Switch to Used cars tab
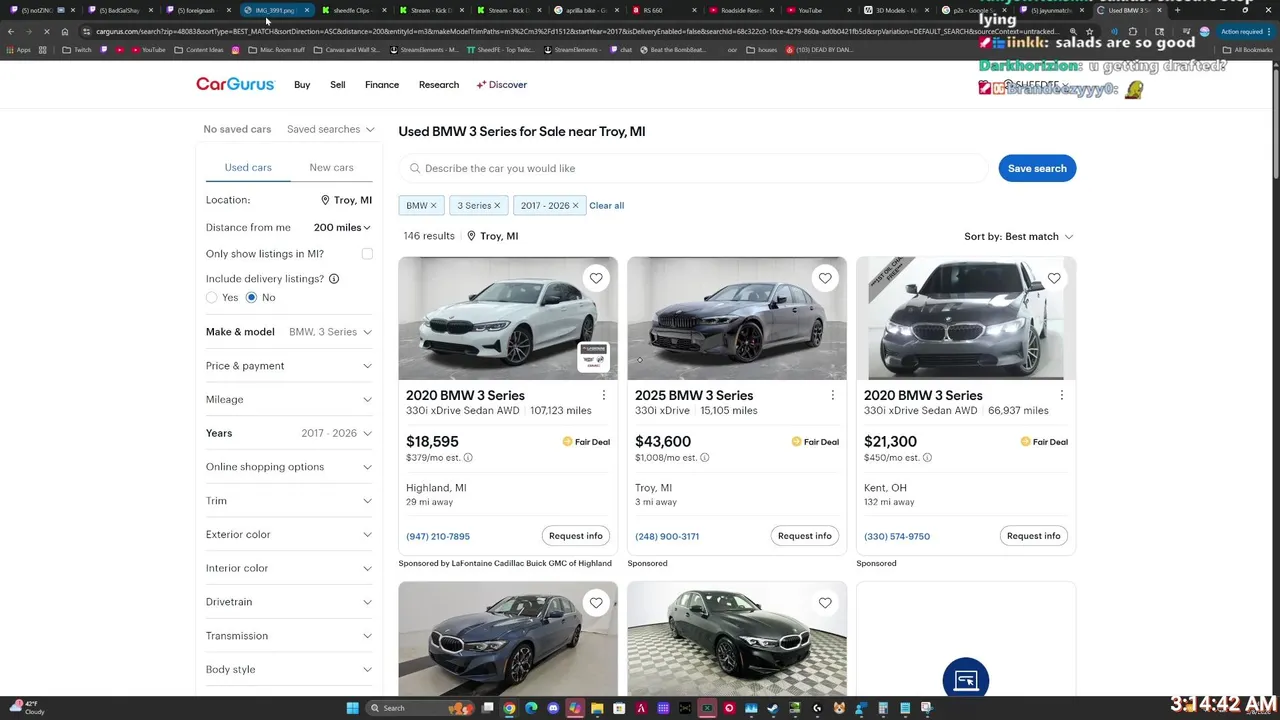The height and width of the screenshot is (720, 1280). pos(248,168)
